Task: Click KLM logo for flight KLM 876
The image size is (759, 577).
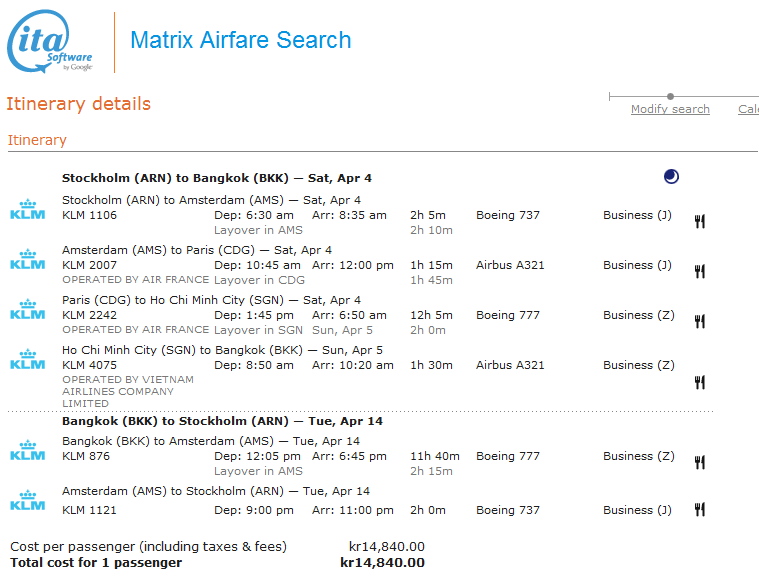Action: pyautogui.click(x=27, y=450)
